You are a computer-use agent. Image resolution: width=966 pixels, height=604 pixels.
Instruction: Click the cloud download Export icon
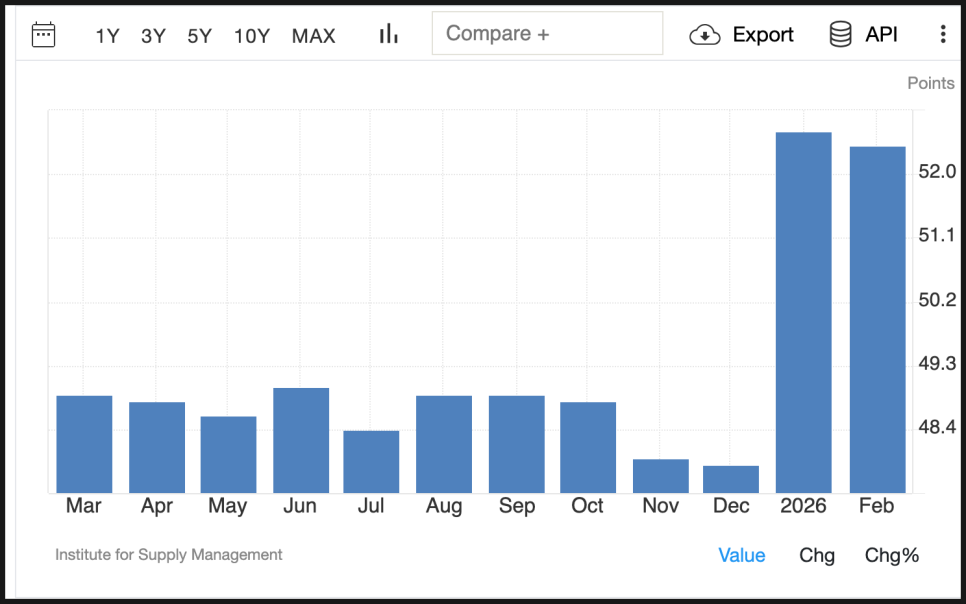point(705,35)
